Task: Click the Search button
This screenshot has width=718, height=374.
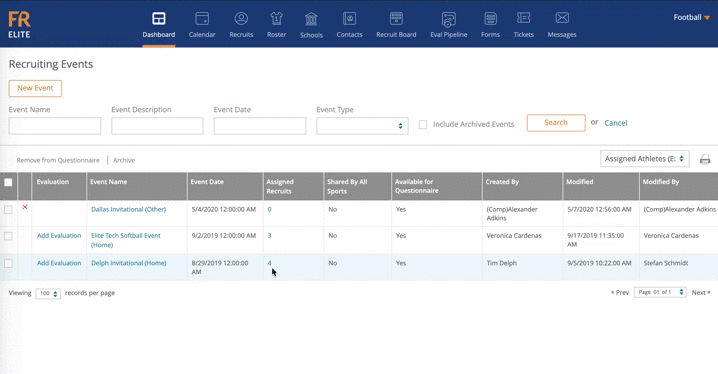Action: pos(556,123)
